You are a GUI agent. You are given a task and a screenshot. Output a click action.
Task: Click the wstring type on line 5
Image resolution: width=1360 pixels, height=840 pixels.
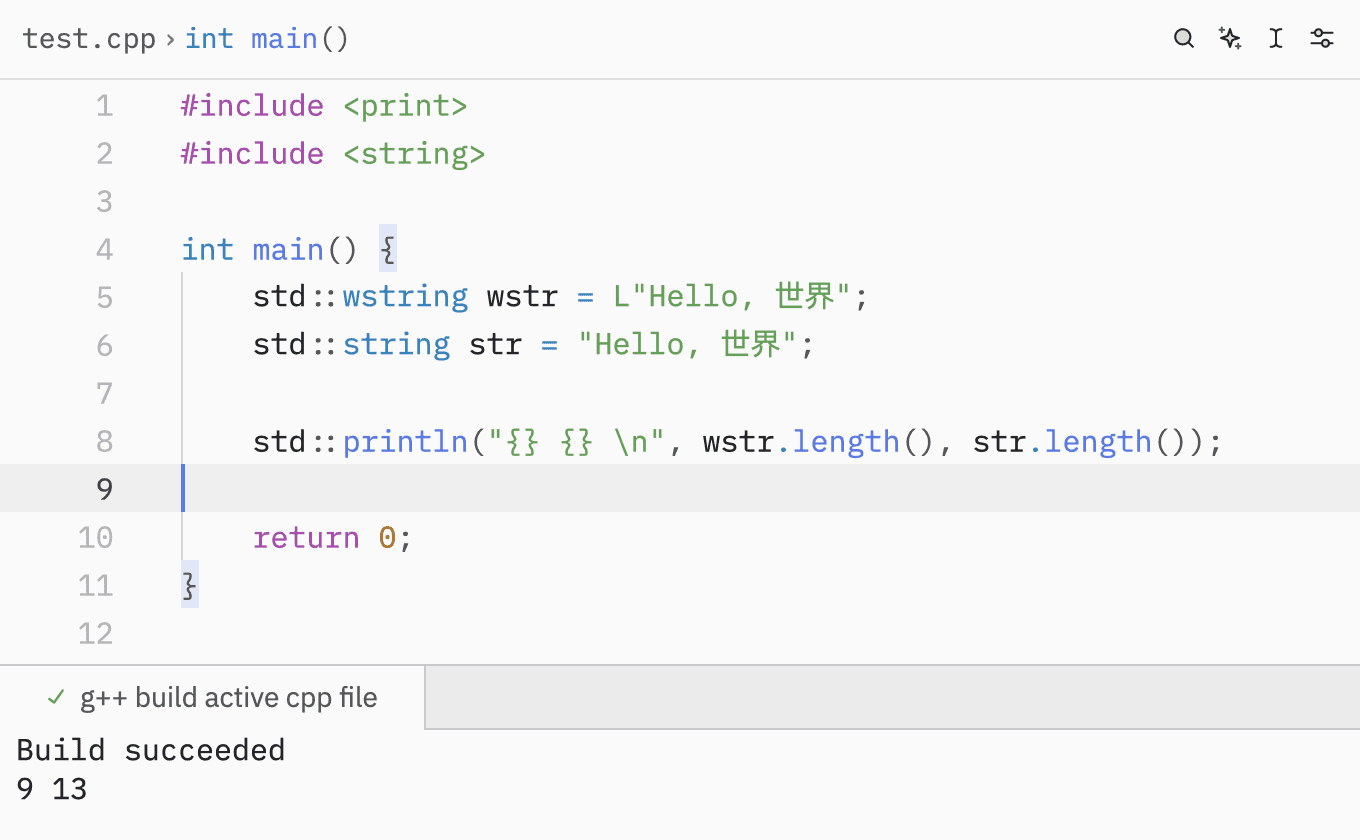pos(405,297)
